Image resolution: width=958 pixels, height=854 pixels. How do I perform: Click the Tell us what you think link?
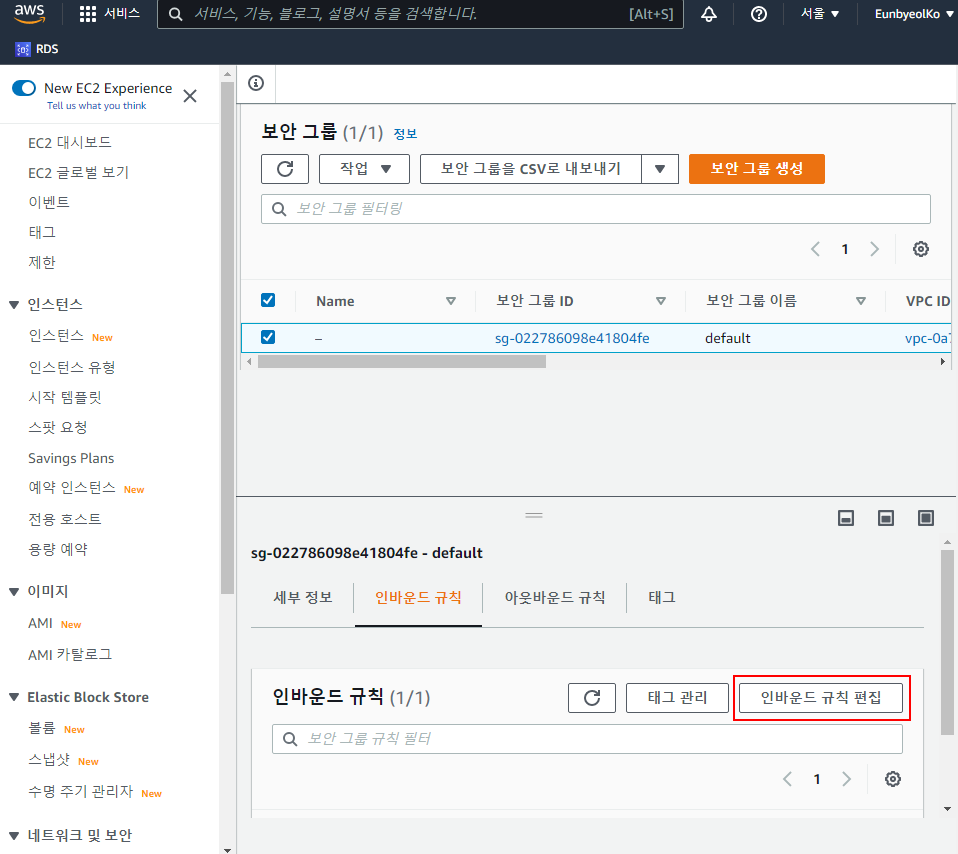tap(97, 106)
